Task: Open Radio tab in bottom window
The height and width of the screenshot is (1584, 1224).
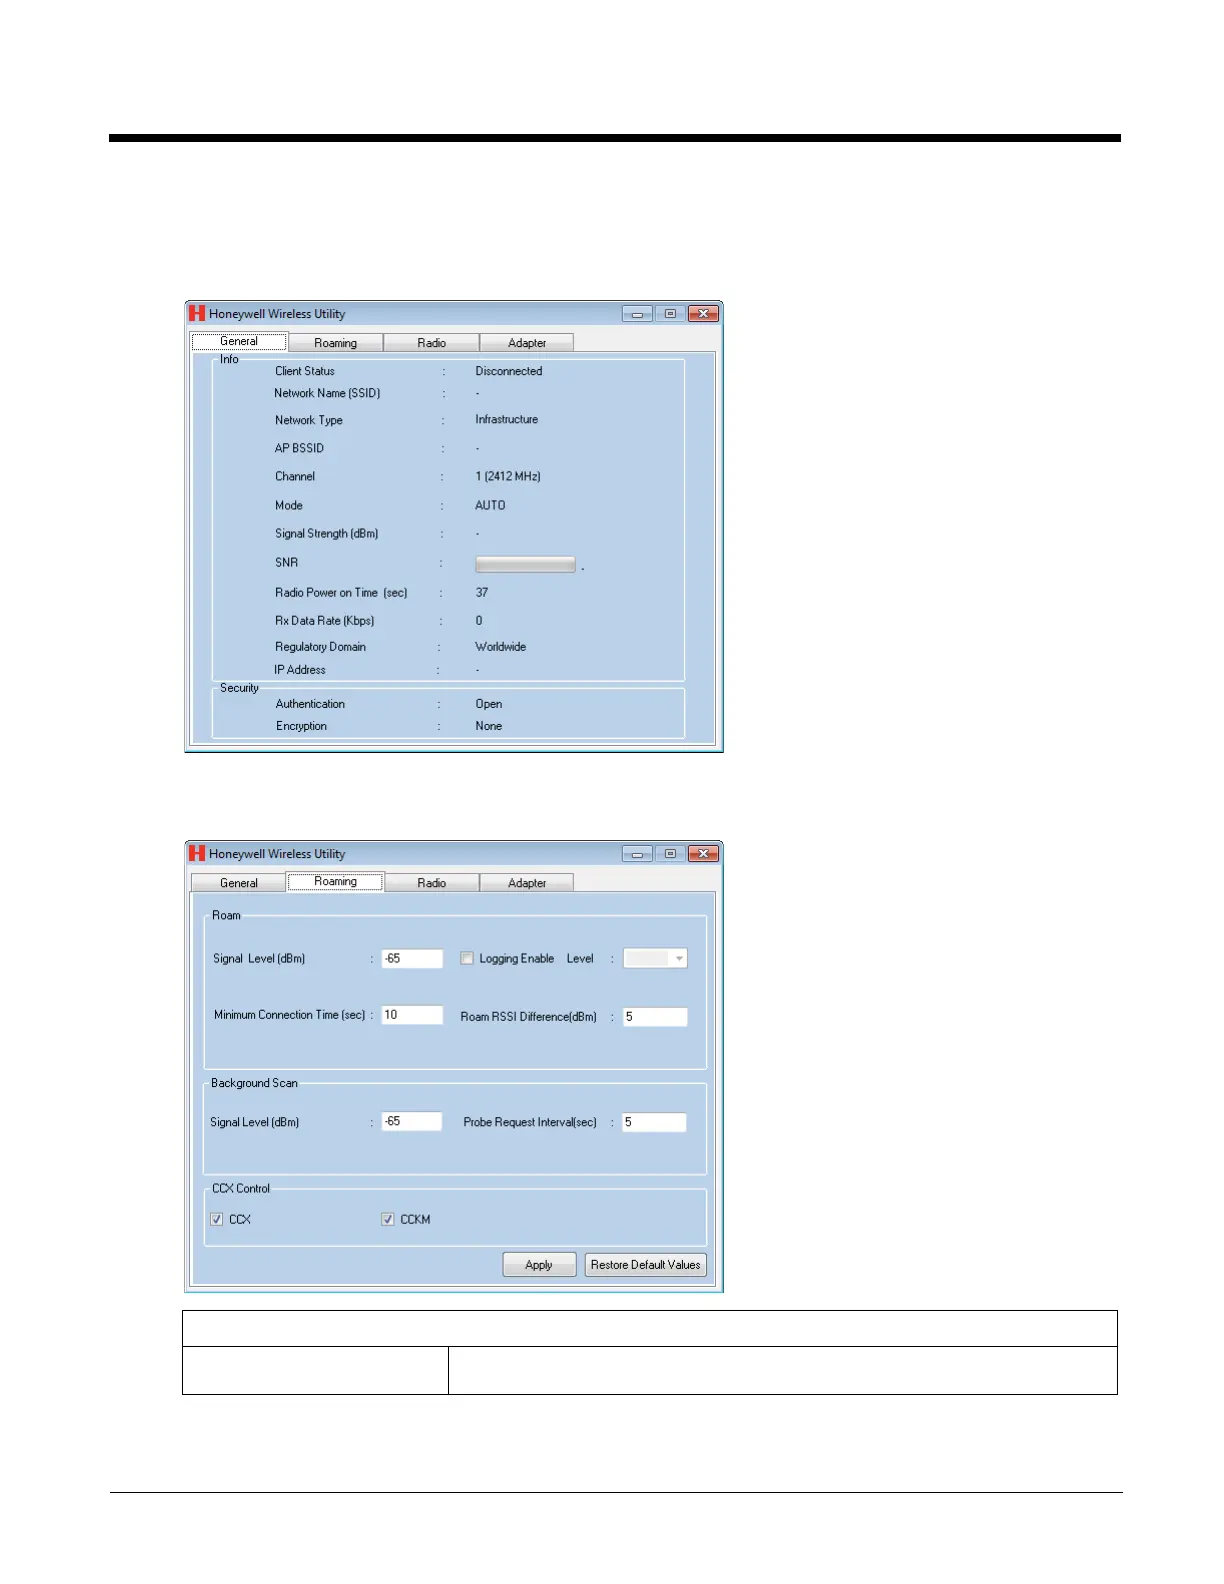Action: pos(431,883)
